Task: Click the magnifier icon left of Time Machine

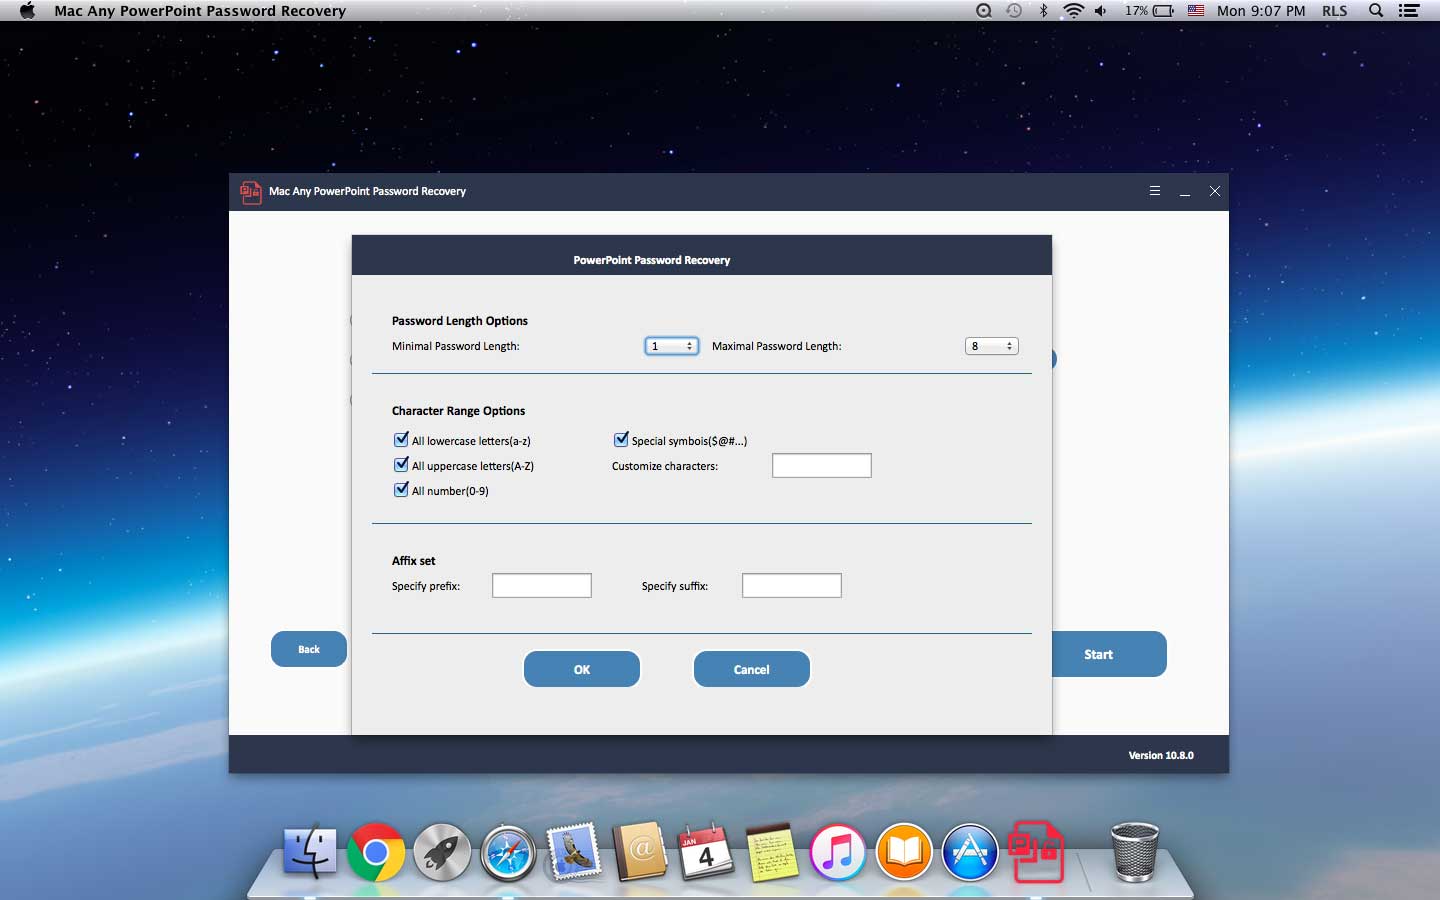Action: [x=984, y=11]
